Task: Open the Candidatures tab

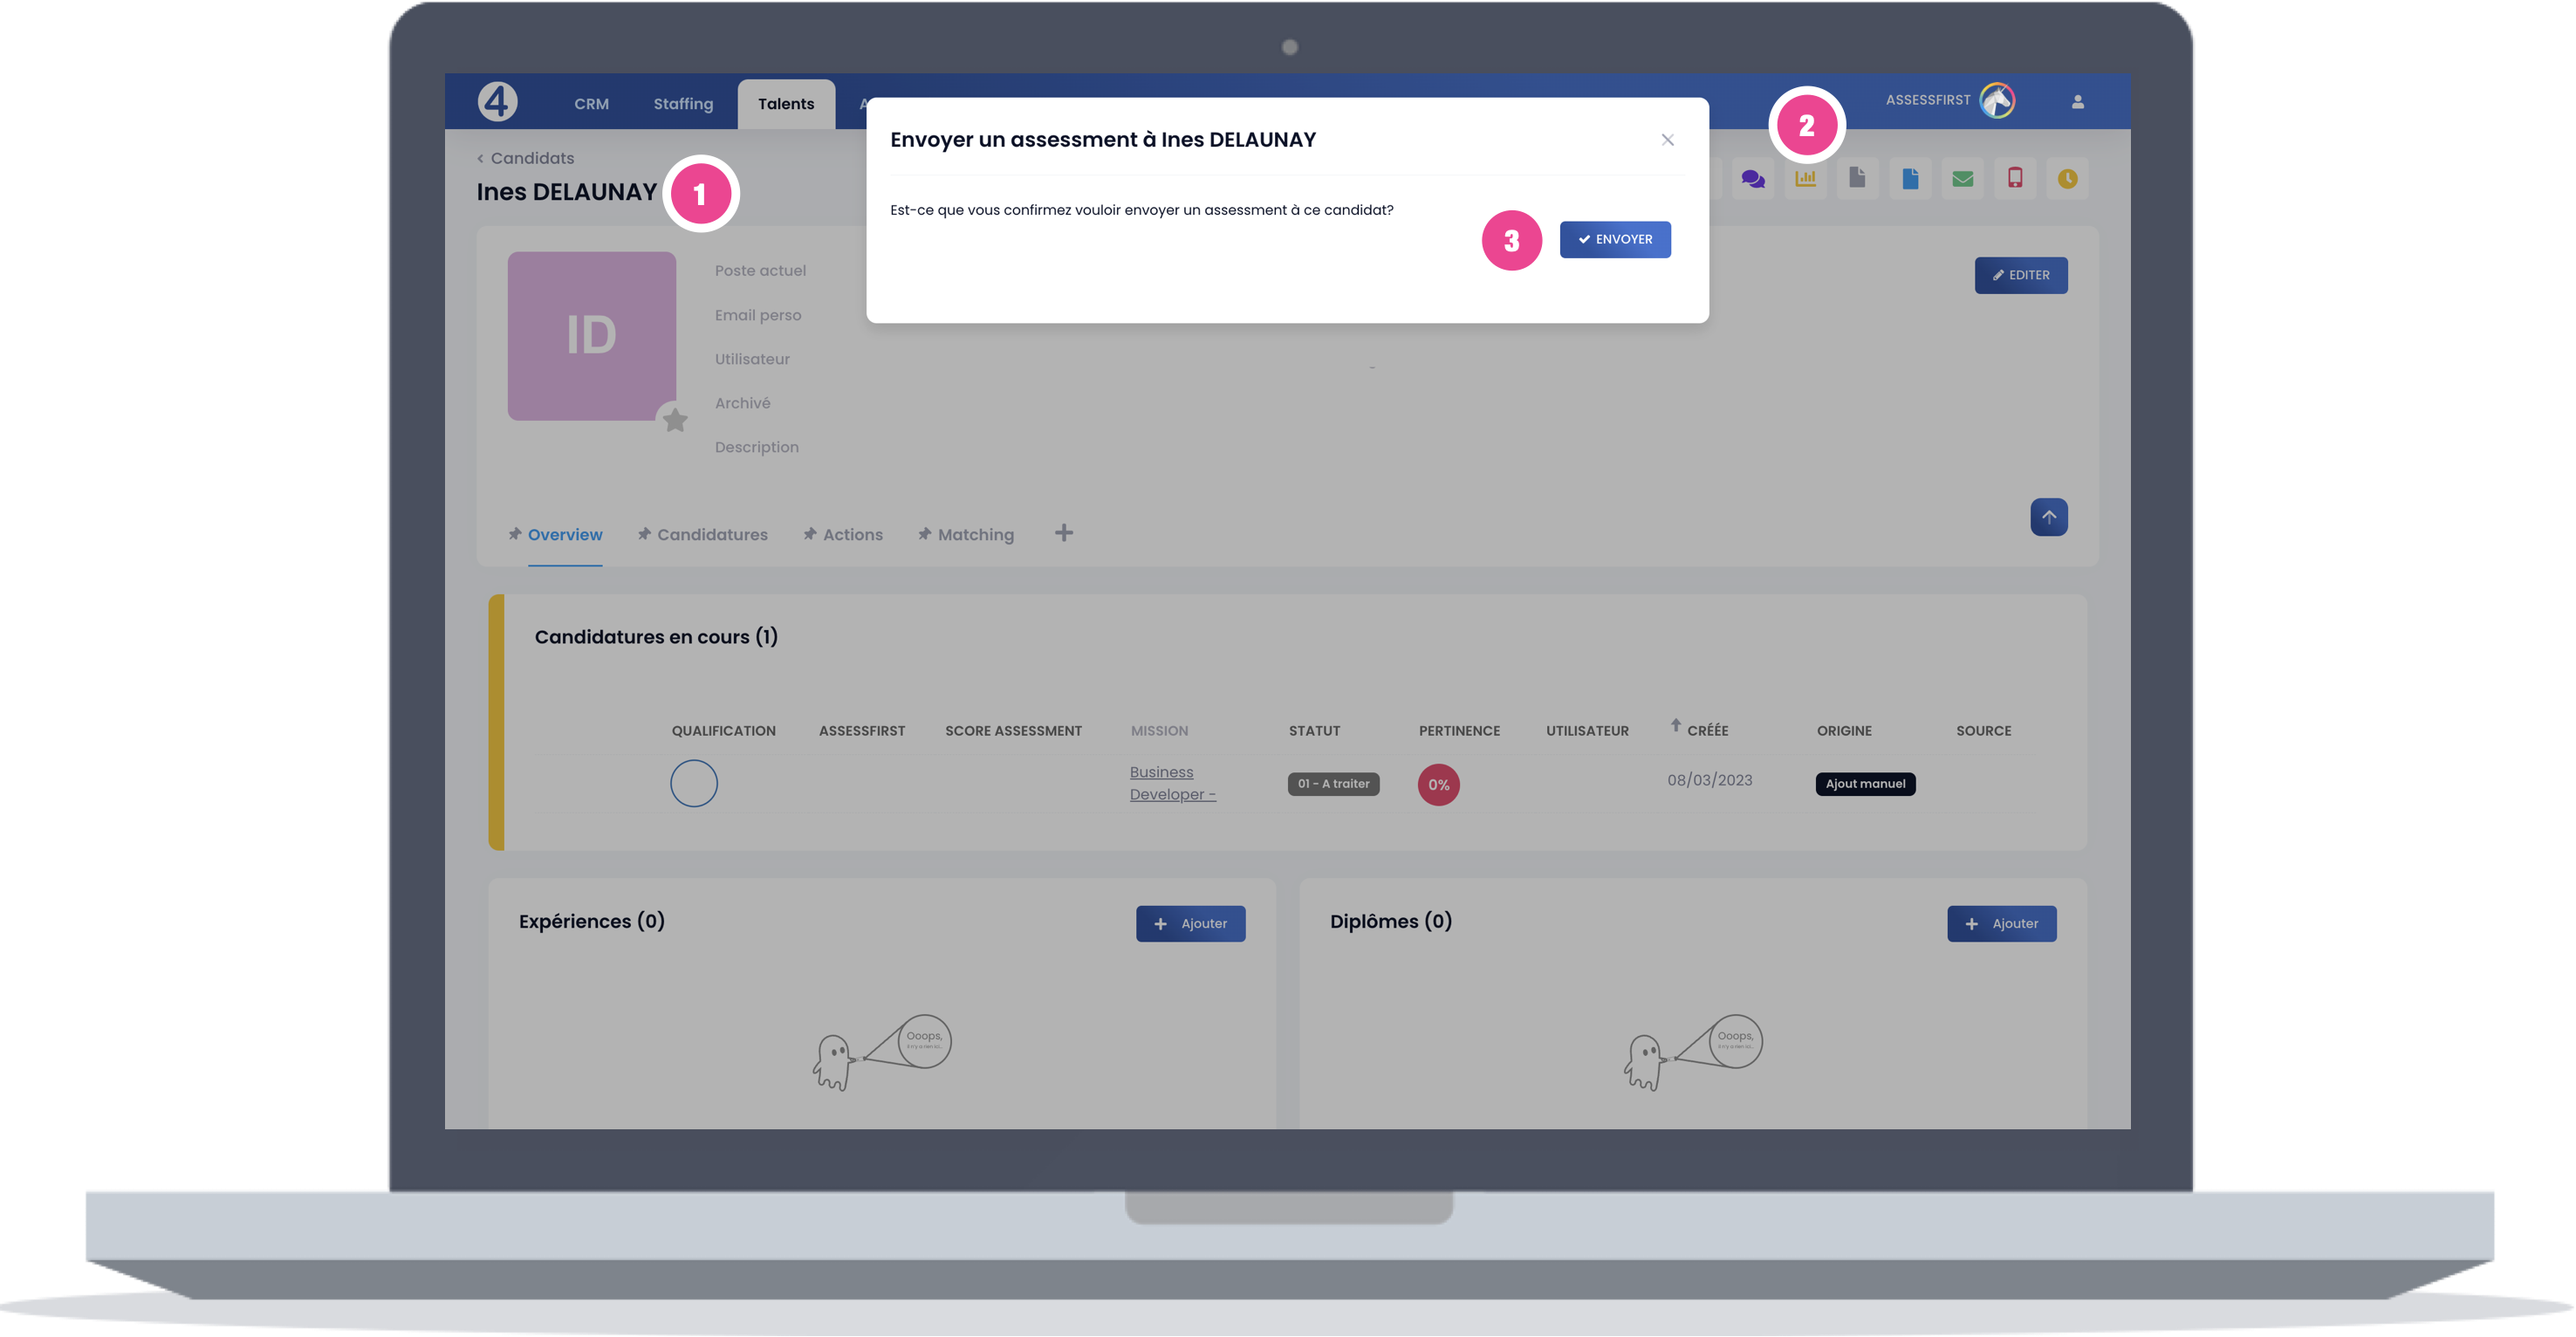Action: (x=711, y=535)
